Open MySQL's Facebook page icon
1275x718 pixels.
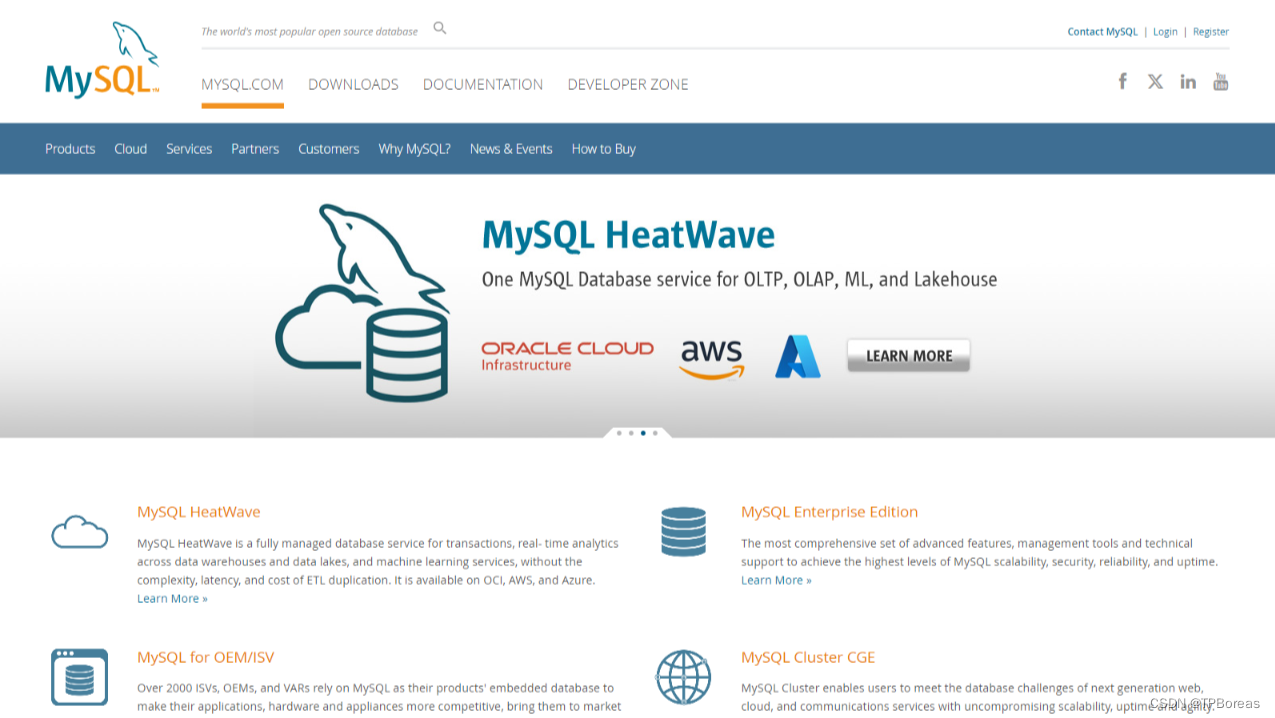pyautogui.click(x=1123, y=81)
